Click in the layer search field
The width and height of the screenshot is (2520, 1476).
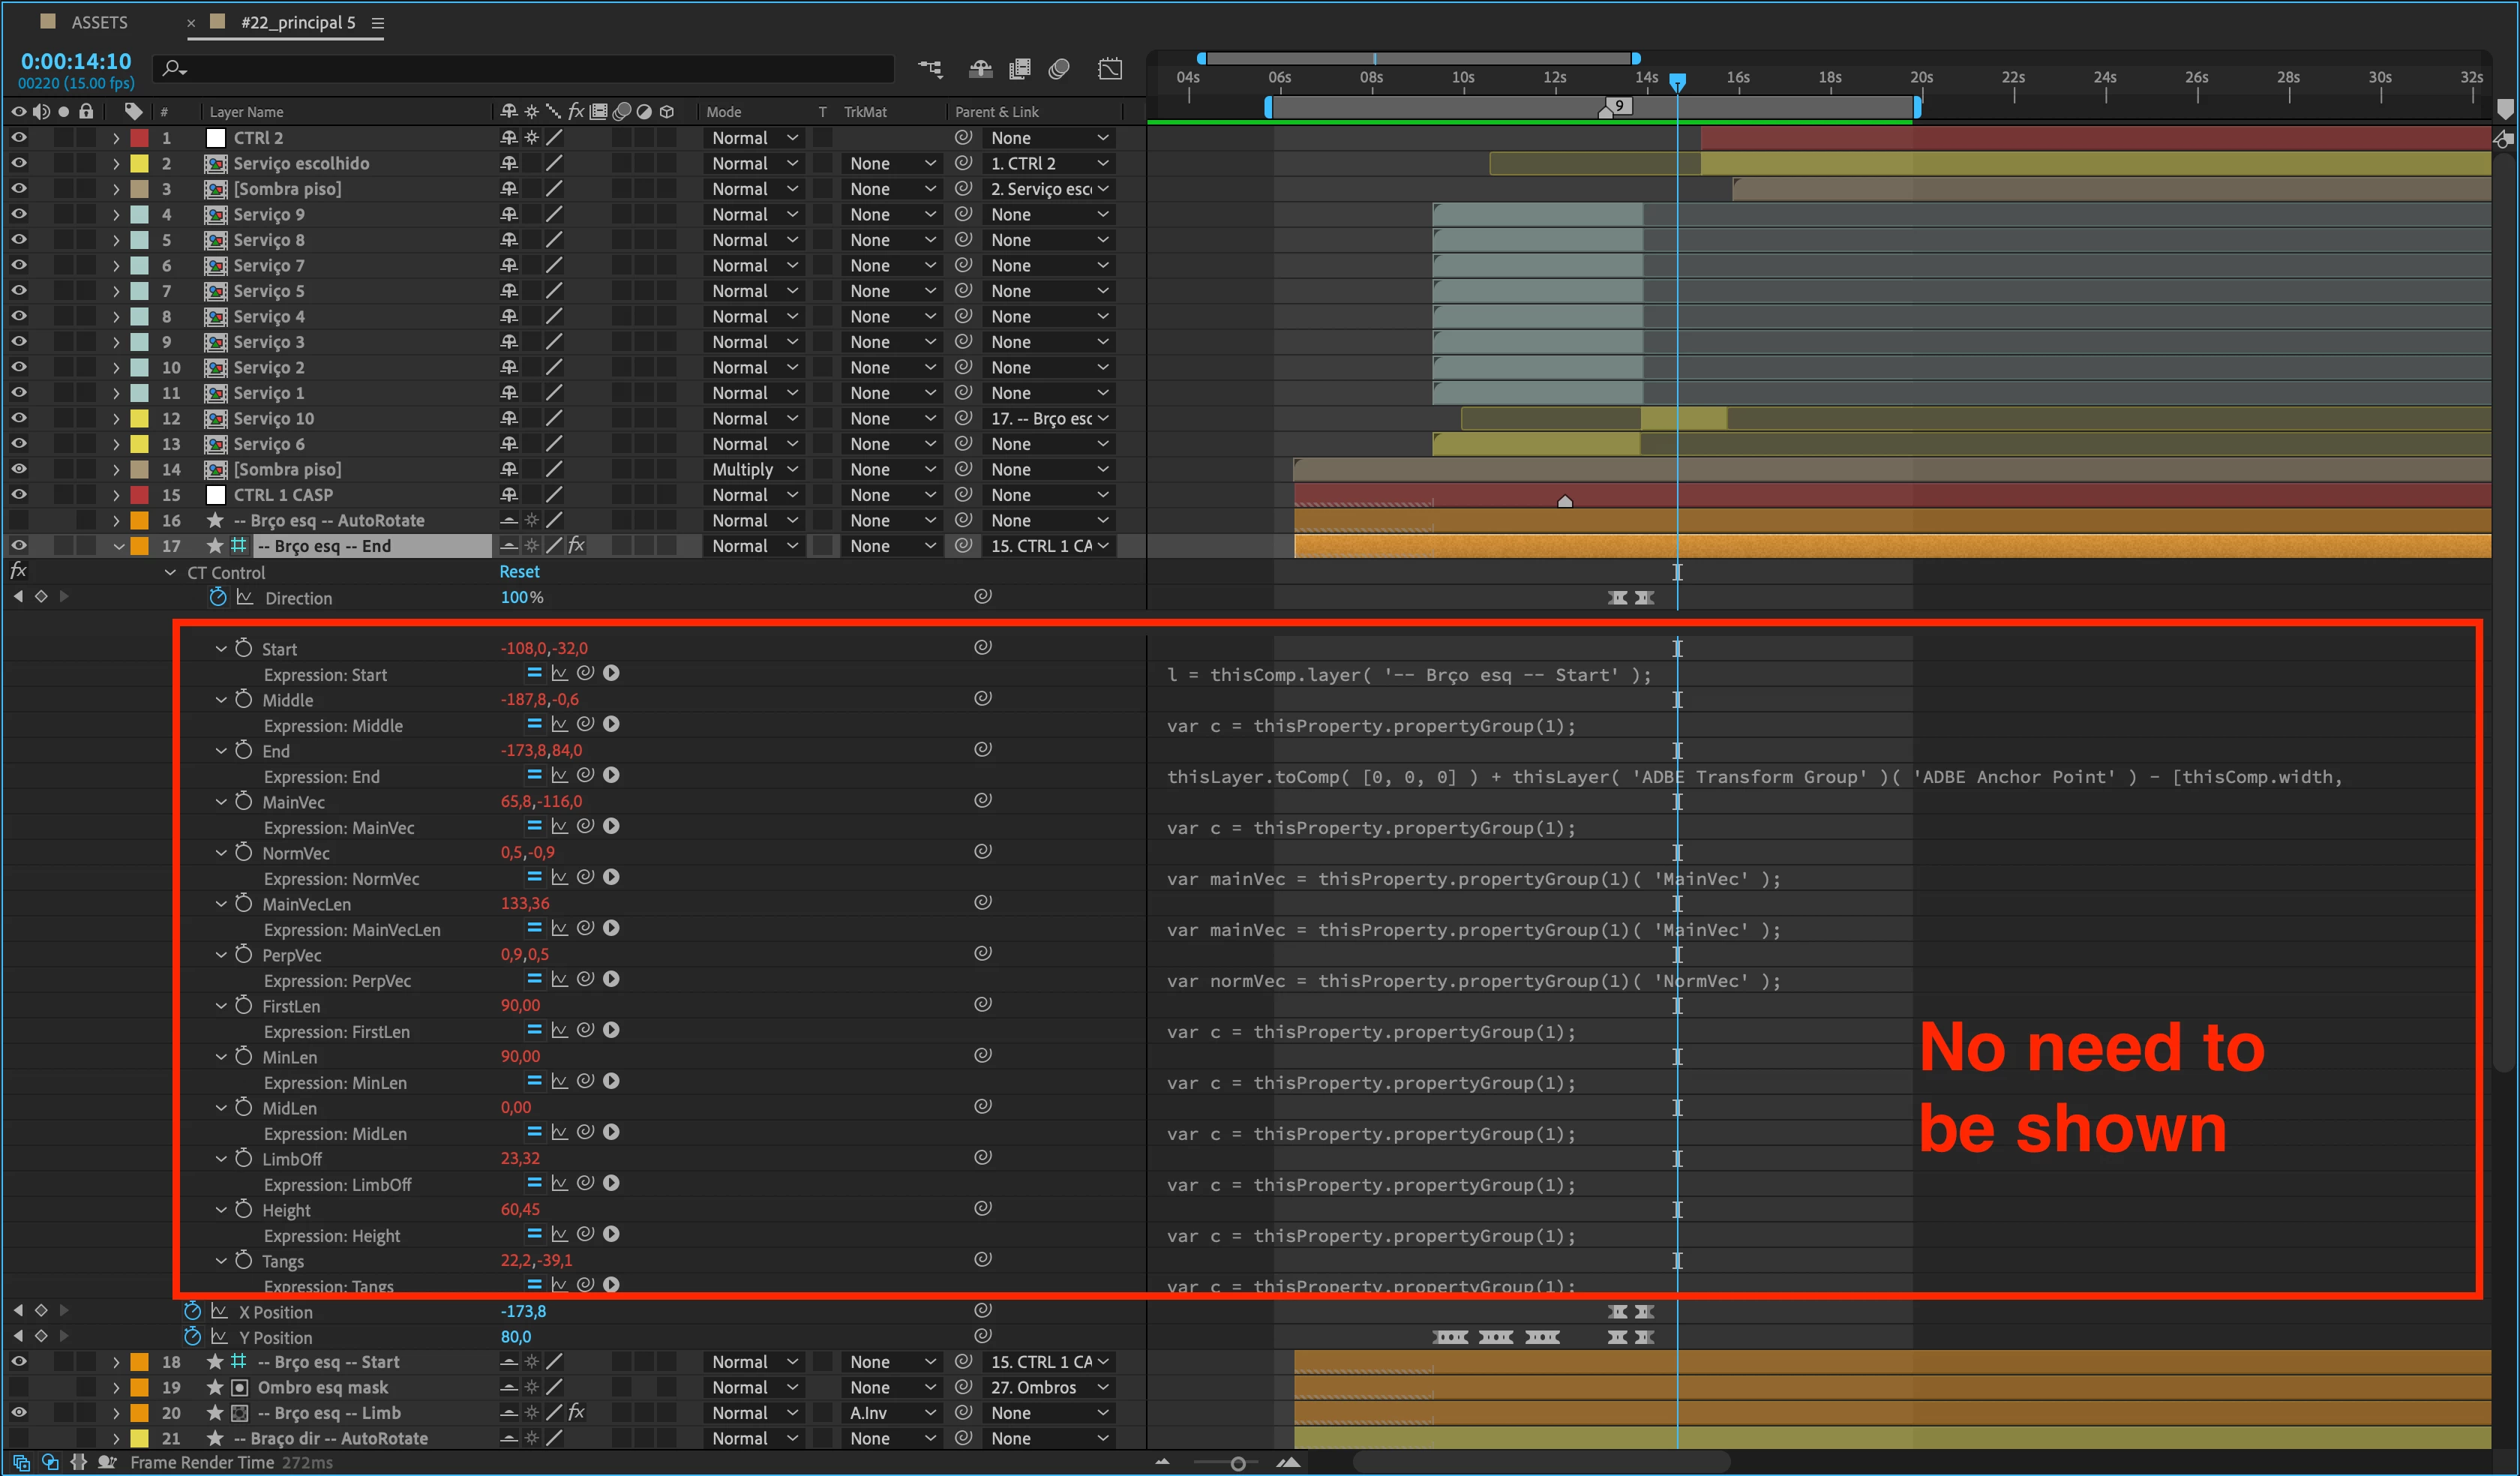tap(530, 68)
